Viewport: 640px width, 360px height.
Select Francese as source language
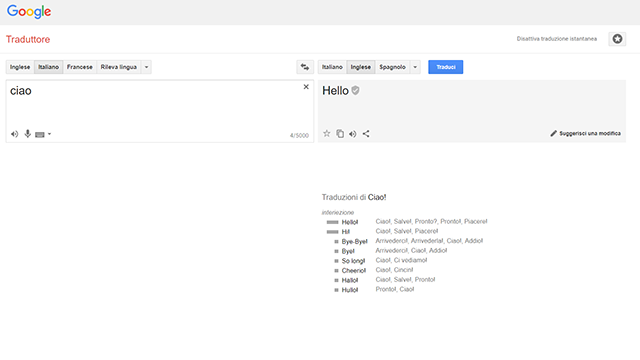point(80,67)
